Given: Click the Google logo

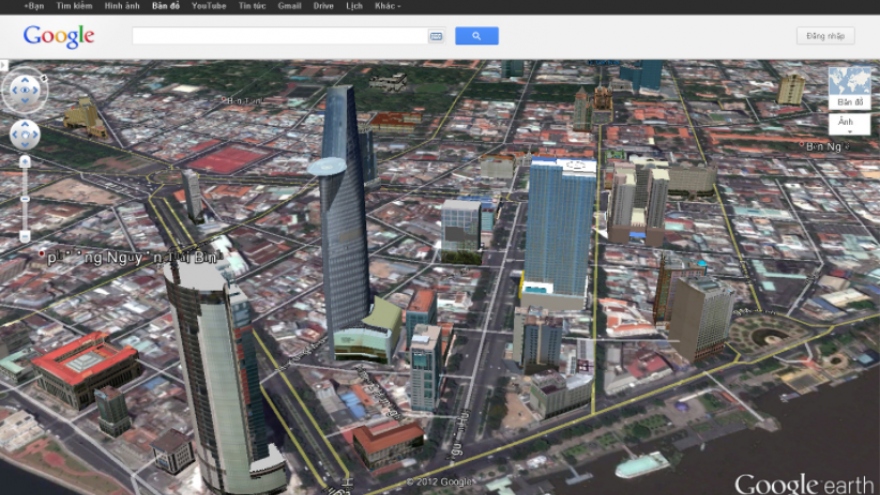Looking at the screenshot, I should [x=59, y=37].
